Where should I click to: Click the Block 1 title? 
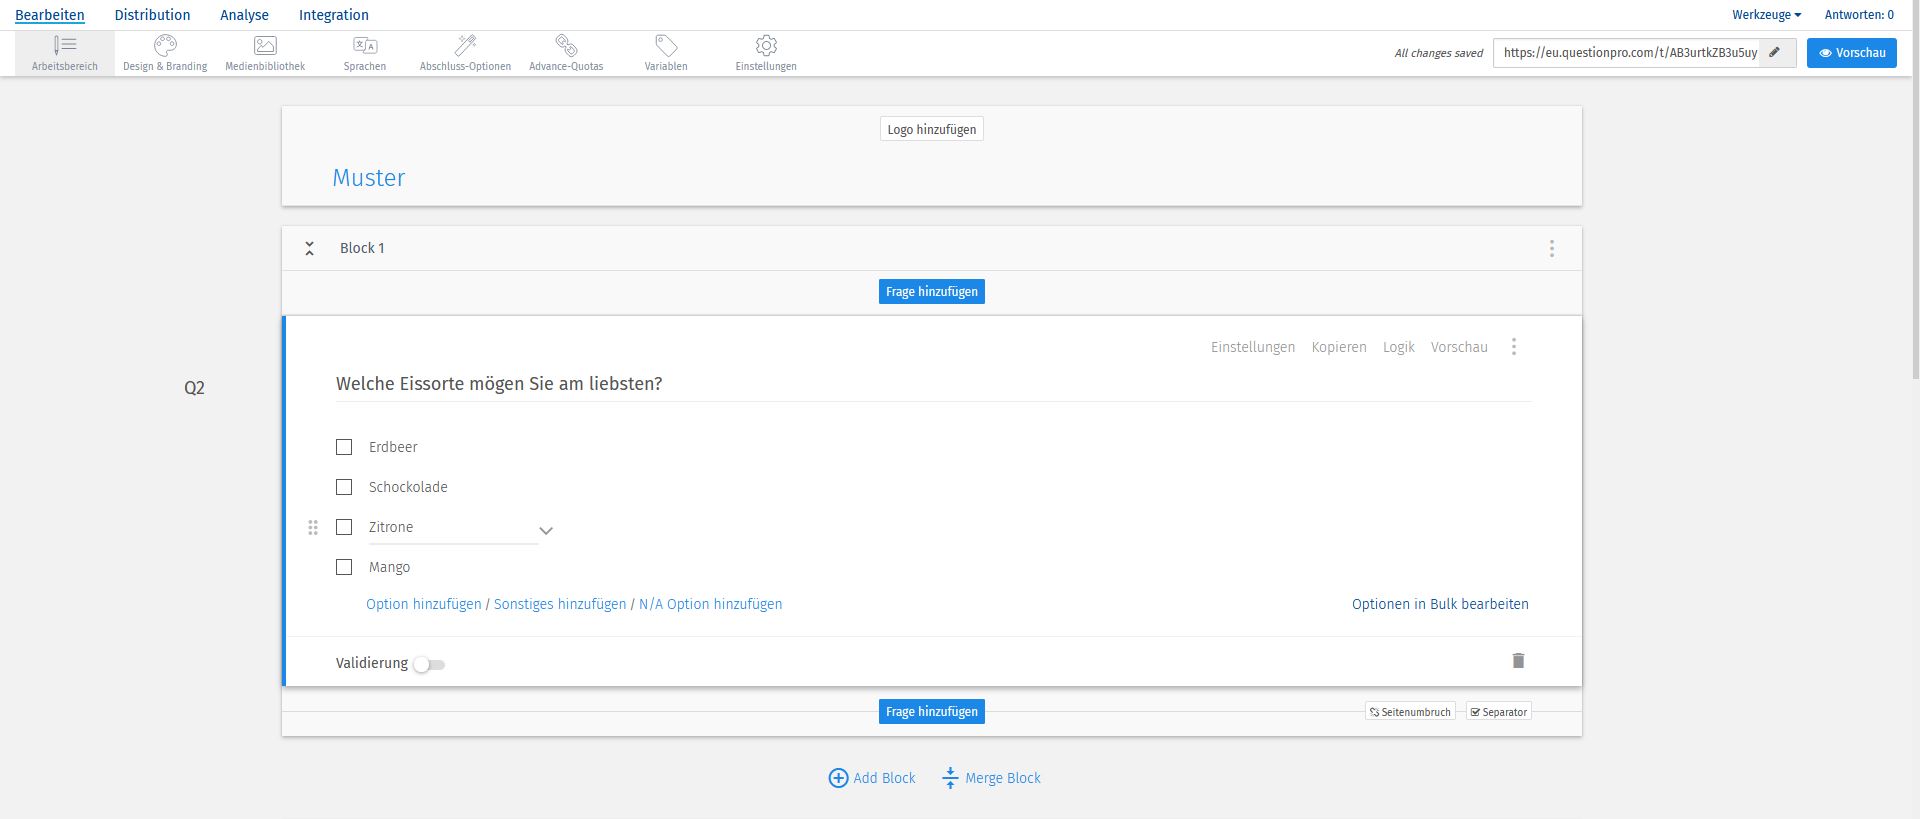point(362,248)
